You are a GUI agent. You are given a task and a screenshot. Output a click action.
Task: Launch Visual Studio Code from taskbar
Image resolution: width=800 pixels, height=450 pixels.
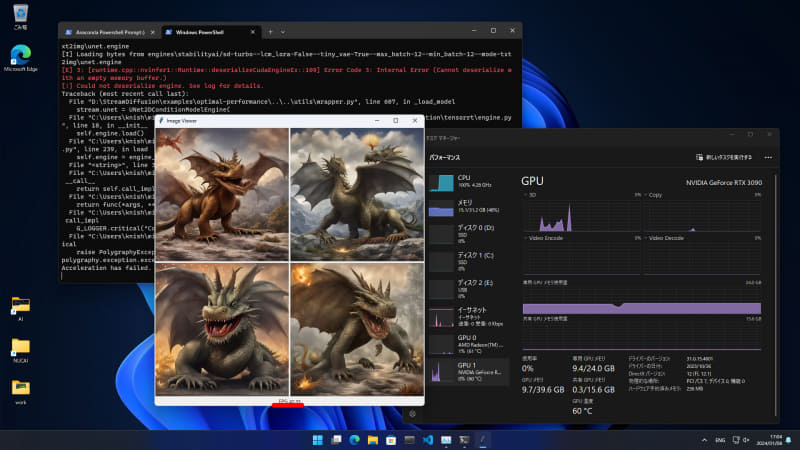(x=427, y=439)
